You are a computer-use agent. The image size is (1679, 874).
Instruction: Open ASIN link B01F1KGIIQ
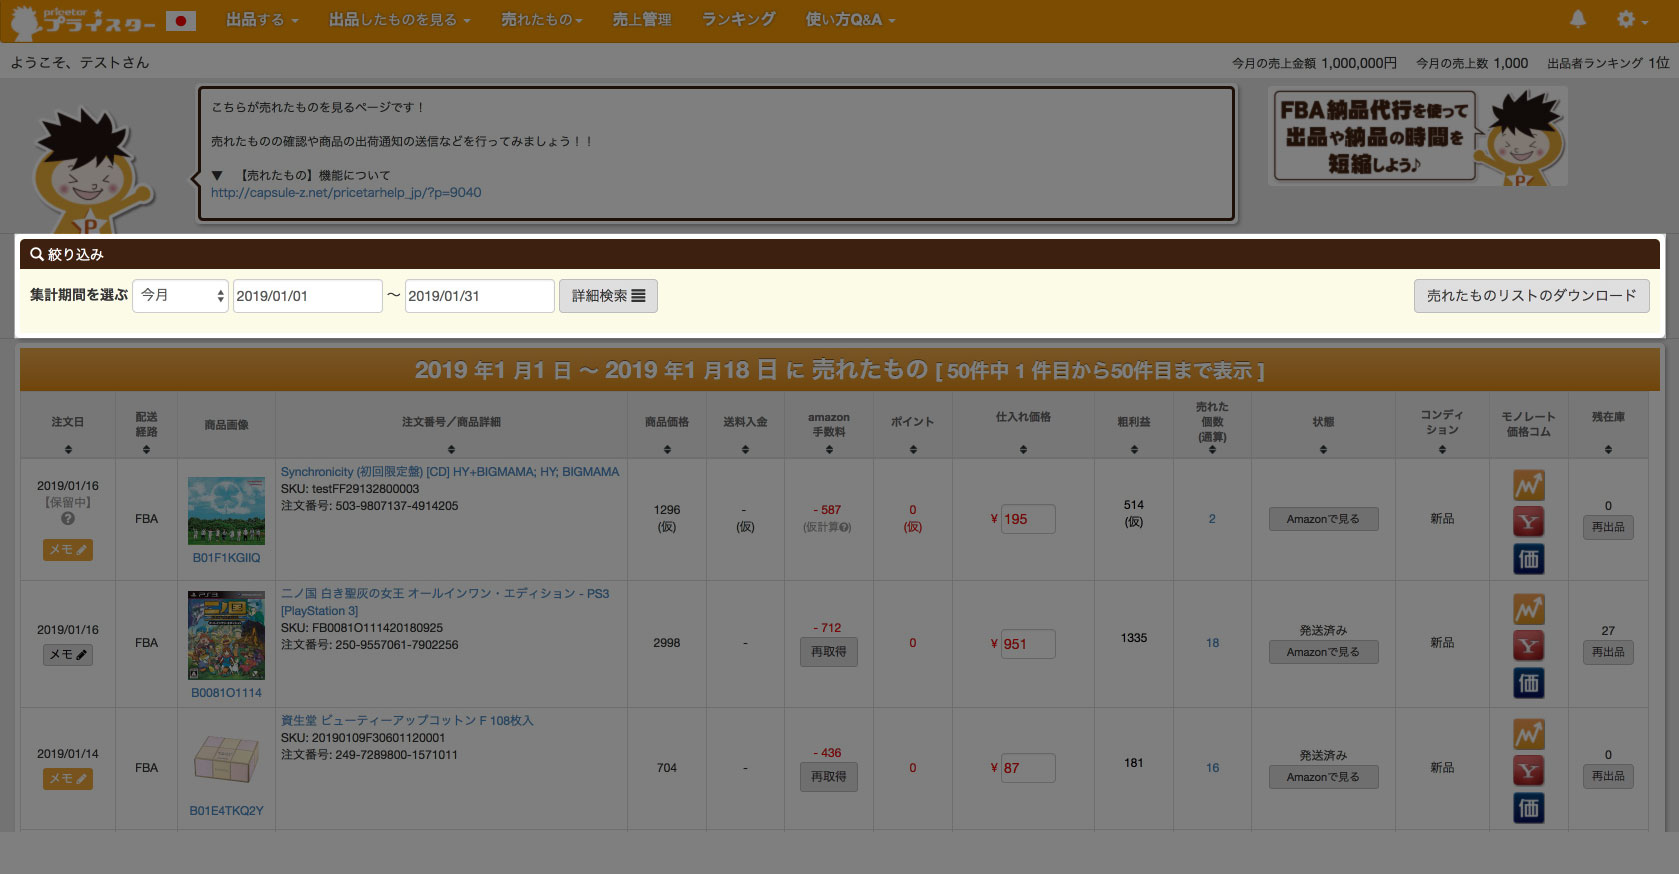pos(227,558)
